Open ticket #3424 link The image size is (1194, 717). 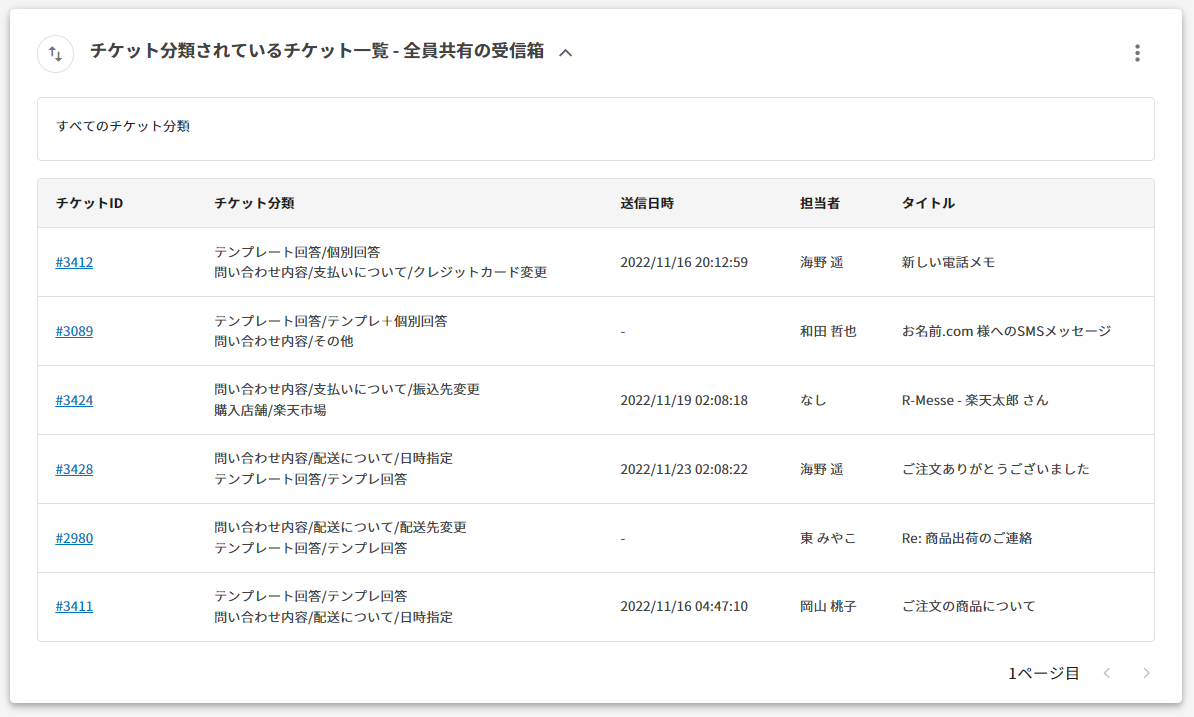coord(74,400)
